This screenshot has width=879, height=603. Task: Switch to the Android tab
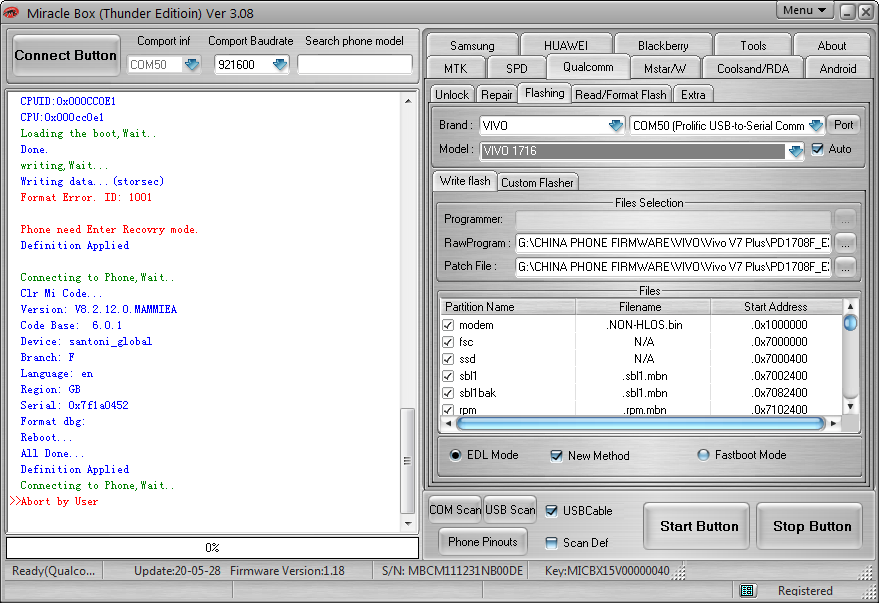pos(838,68)
